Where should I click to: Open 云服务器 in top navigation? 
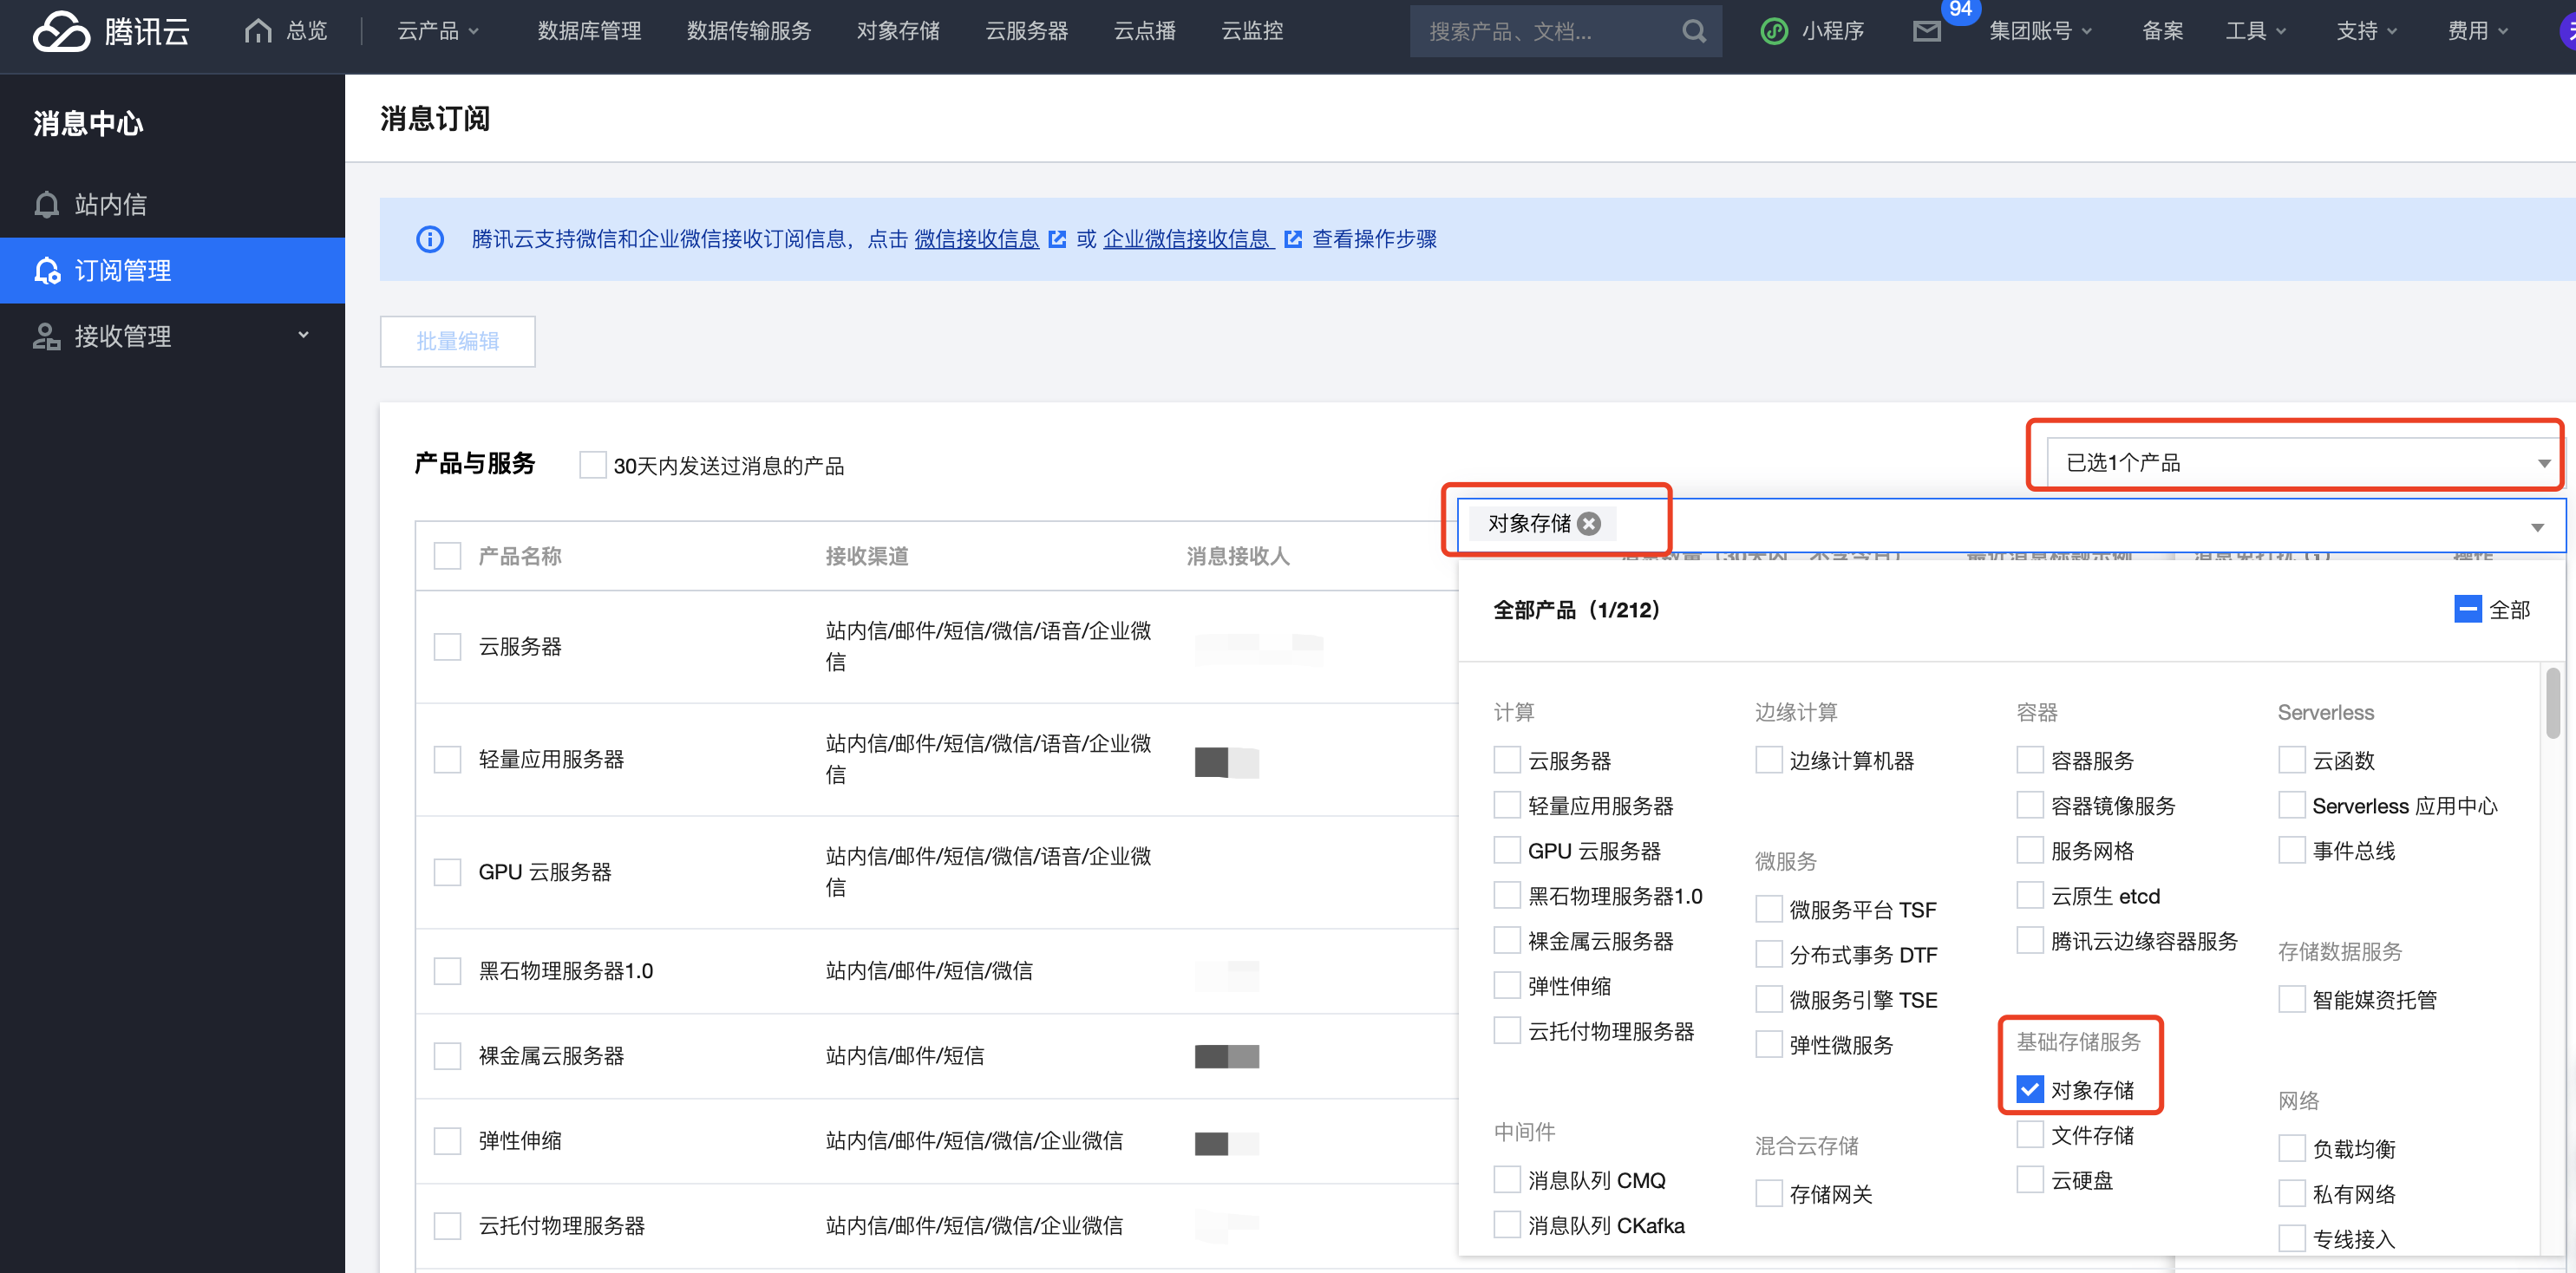pos(1027,31)
